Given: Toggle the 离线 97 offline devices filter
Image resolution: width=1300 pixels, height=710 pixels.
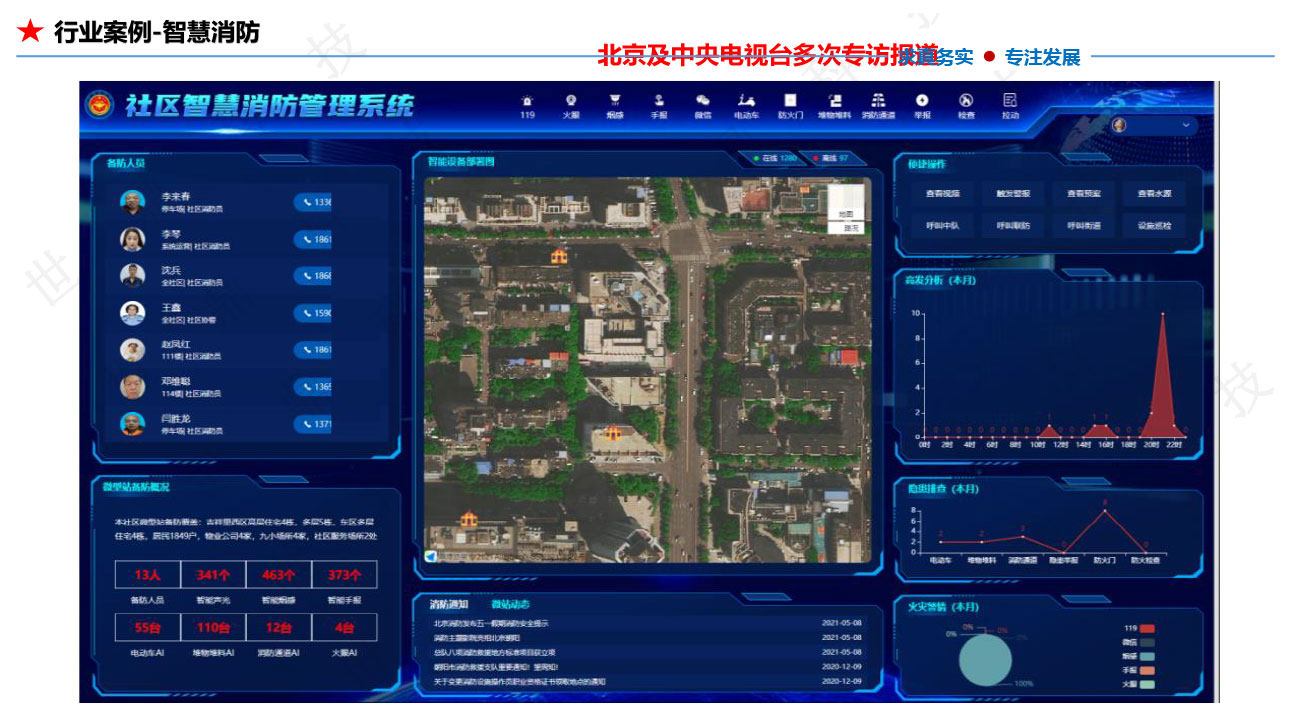Looking at the screenshot, I should pos(831,158).
